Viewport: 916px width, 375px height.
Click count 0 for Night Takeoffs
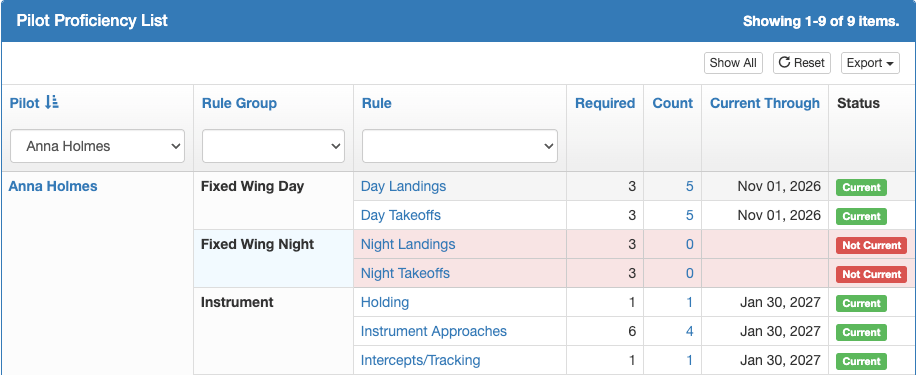point(689,273)
